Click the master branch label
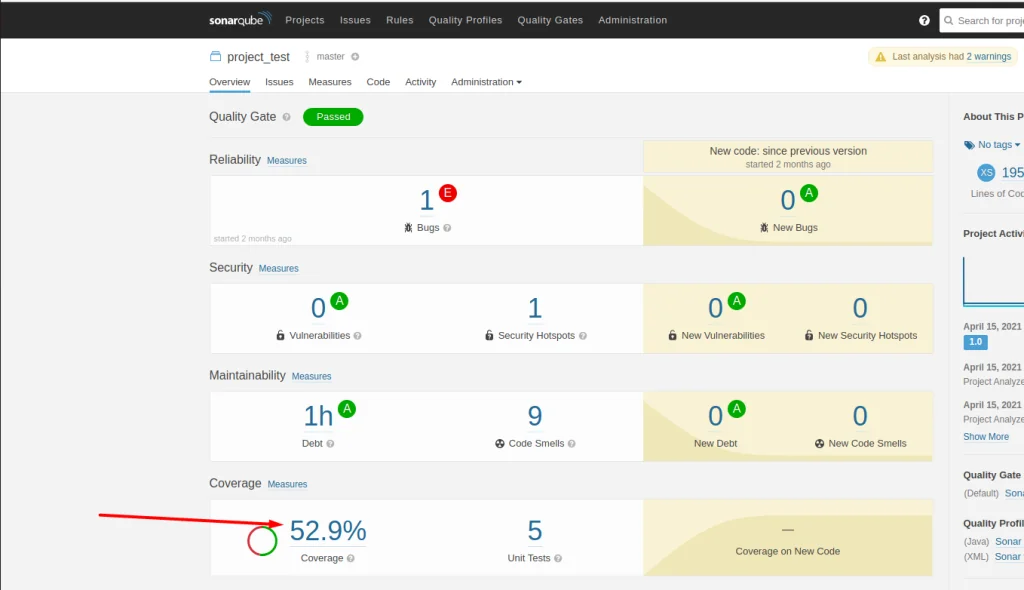This screenshot has height=590, width=1024. click(x=330, y=57)
